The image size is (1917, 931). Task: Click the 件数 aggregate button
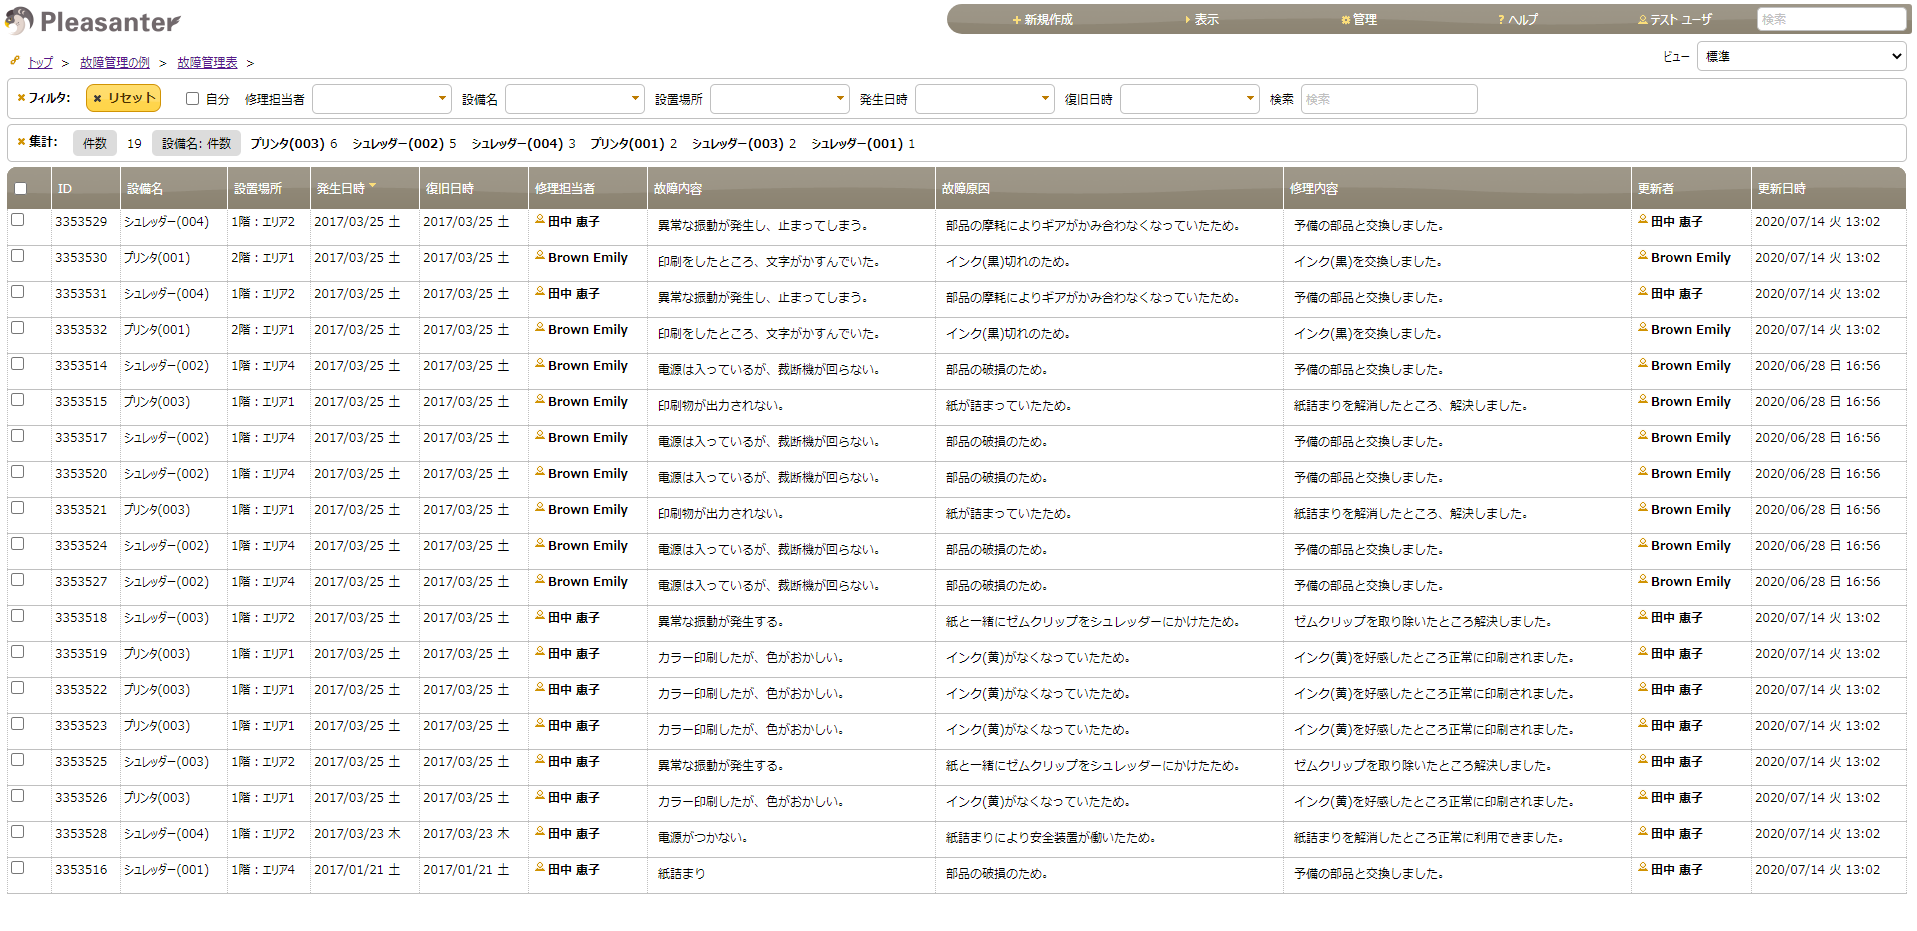pyautogui.click(x=95, y=143)
